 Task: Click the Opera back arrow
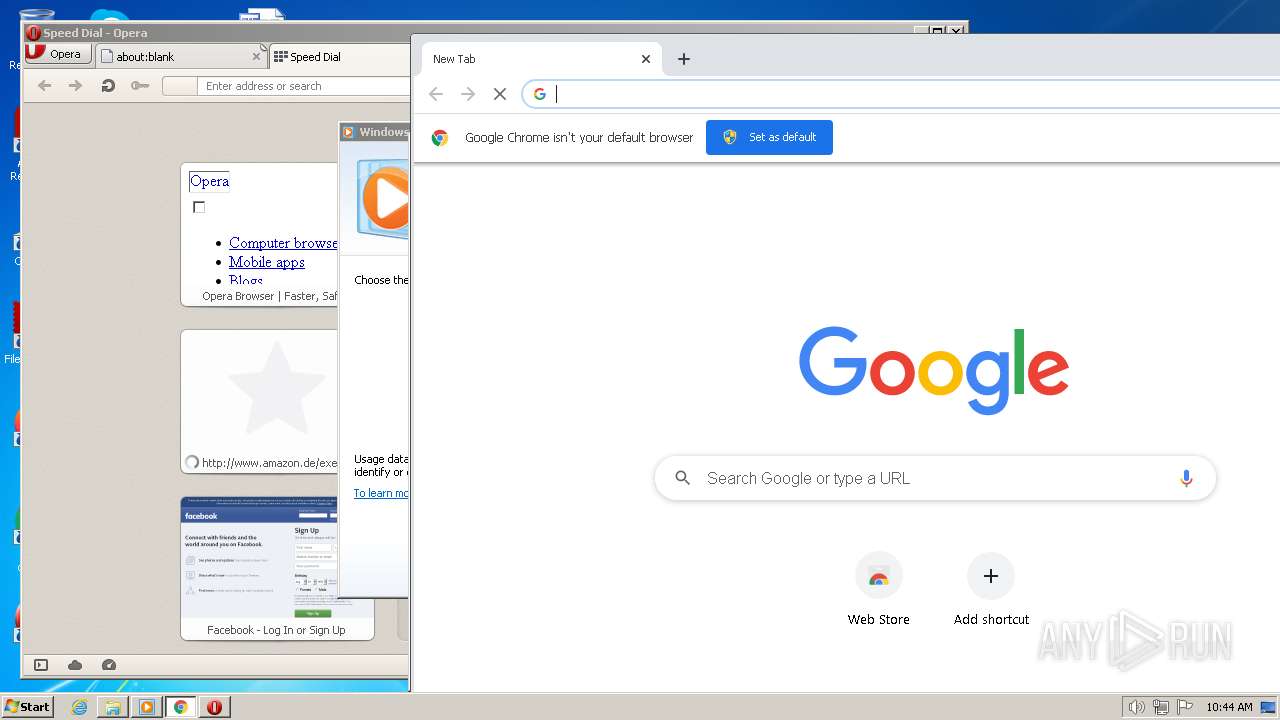[x=44, y=86]
